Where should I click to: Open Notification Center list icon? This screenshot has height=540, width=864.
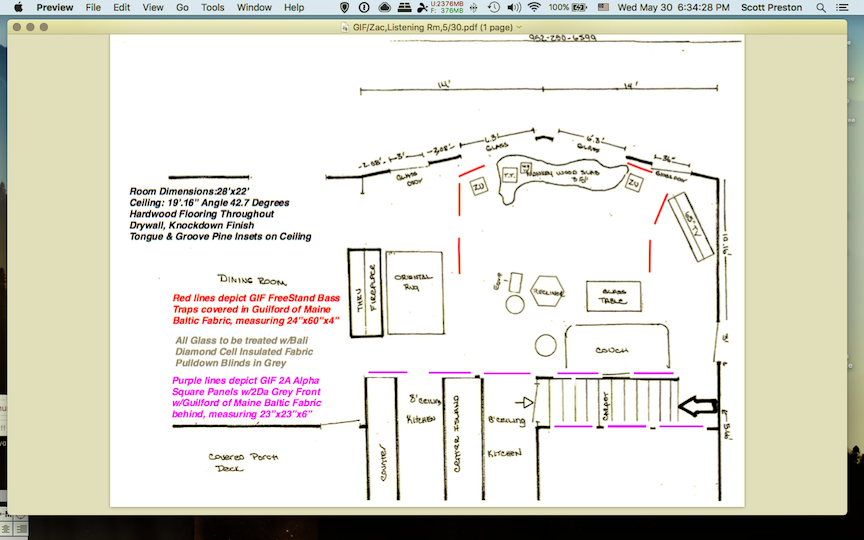[x=842, y=7]
